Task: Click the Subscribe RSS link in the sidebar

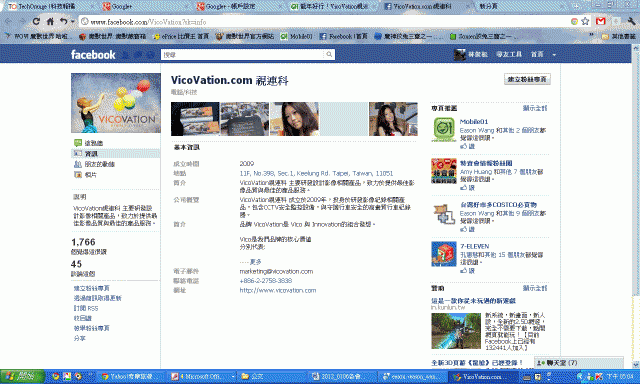Action: tap(86, 308)
